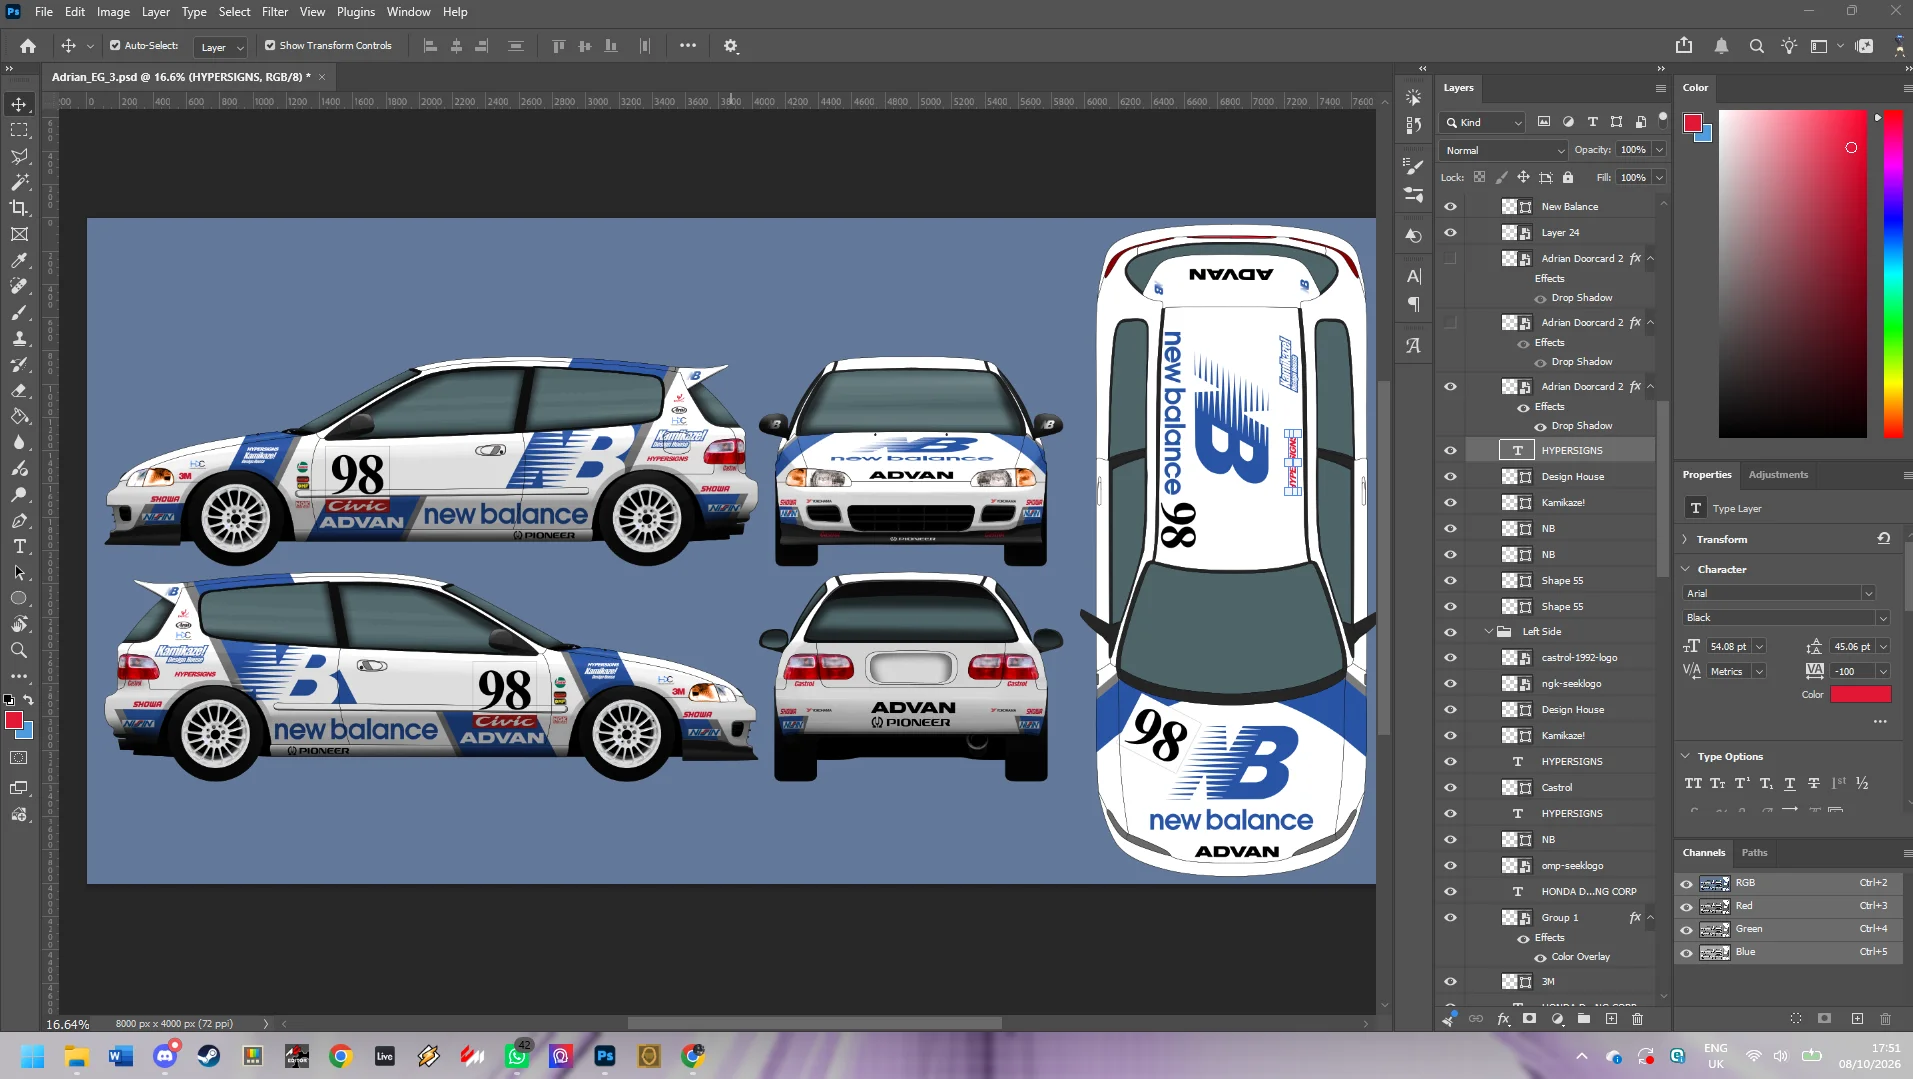Collapse the Left Side layer group
The height and width of the screenshot is (1079, 1913).
(1489, 632)
